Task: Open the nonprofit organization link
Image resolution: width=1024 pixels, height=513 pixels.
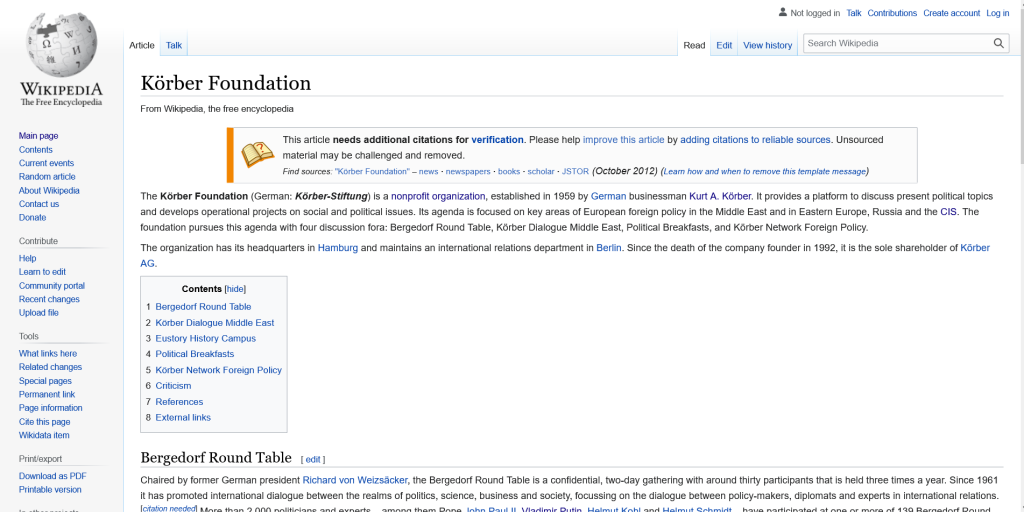Action: click(x=438, y=196)
